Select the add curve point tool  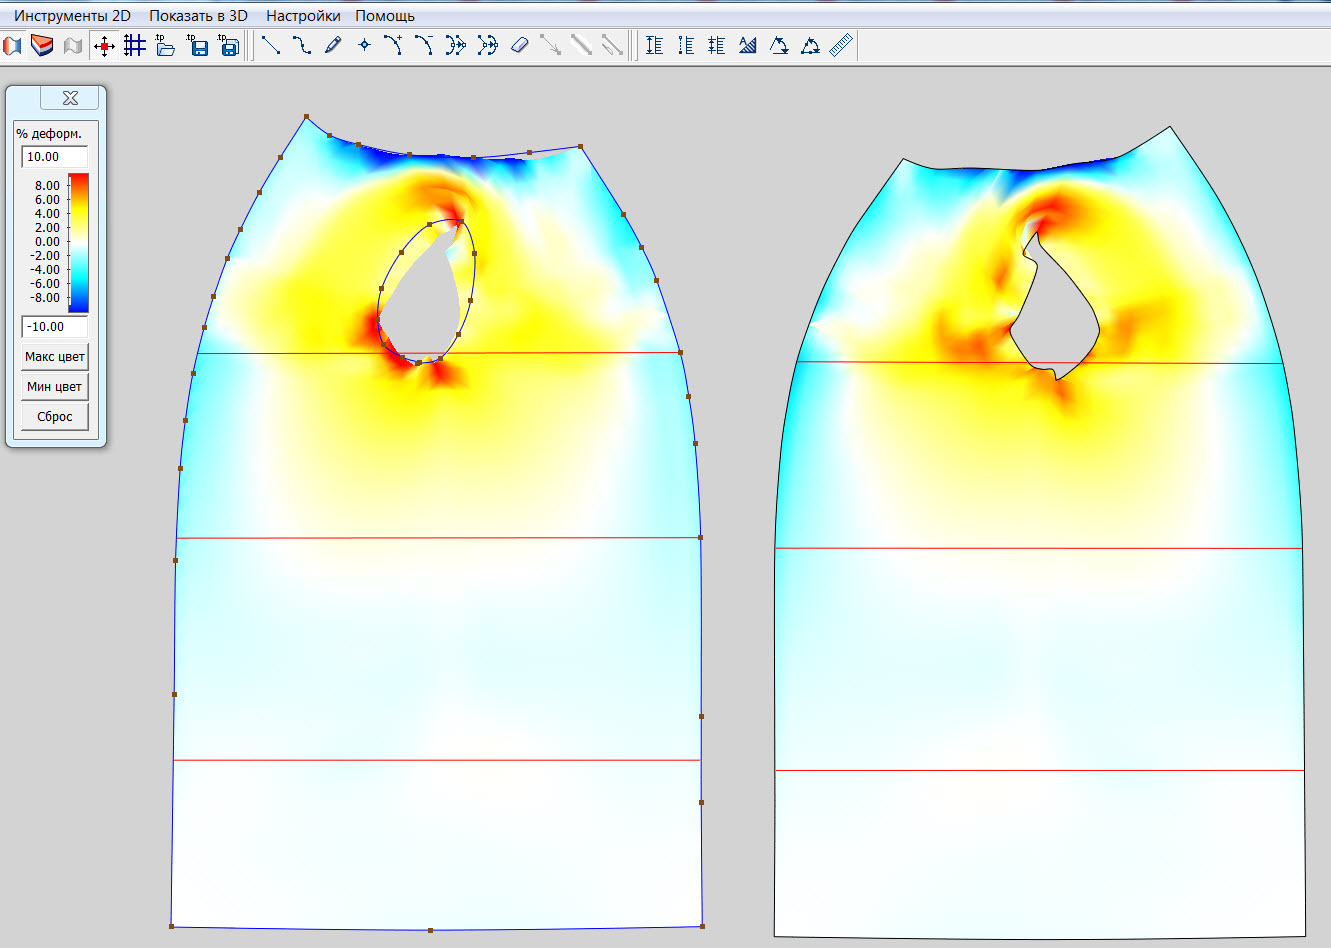pos(394,45)
